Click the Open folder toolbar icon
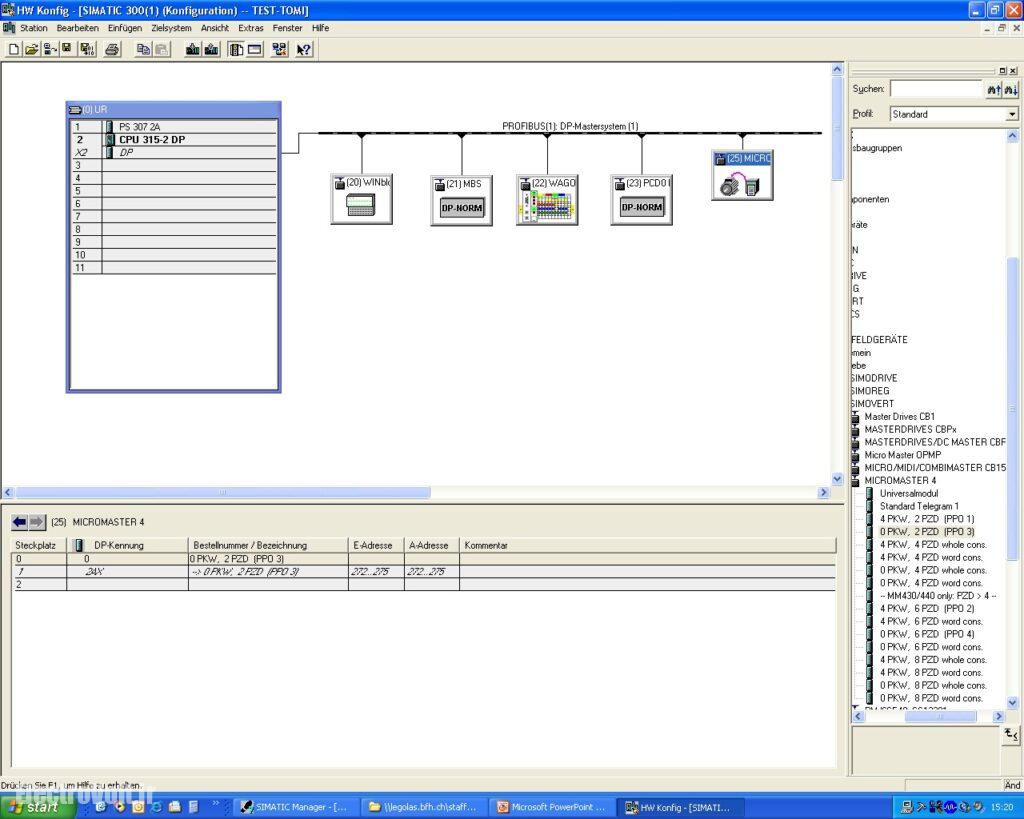Screen dimensions: 1024x819 31,49
